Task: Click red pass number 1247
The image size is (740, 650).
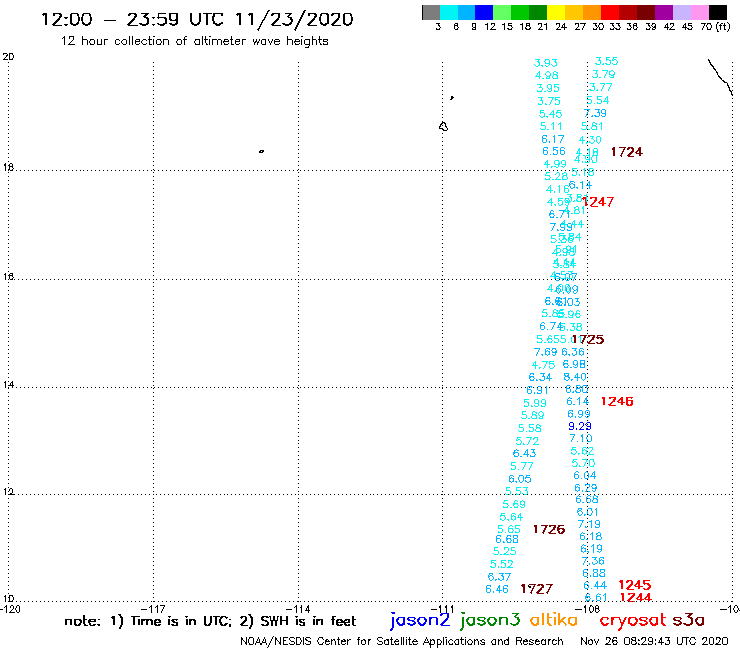Action: 598,202
